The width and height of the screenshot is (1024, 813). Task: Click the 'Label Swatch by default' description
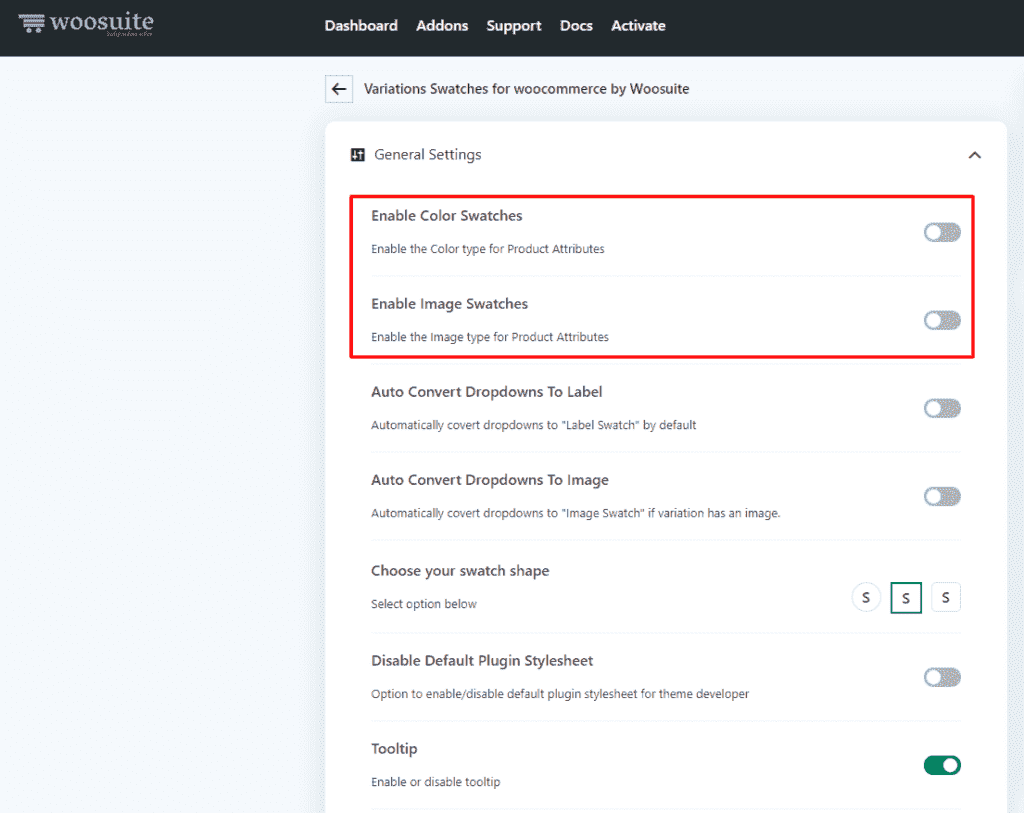[534, 425]
